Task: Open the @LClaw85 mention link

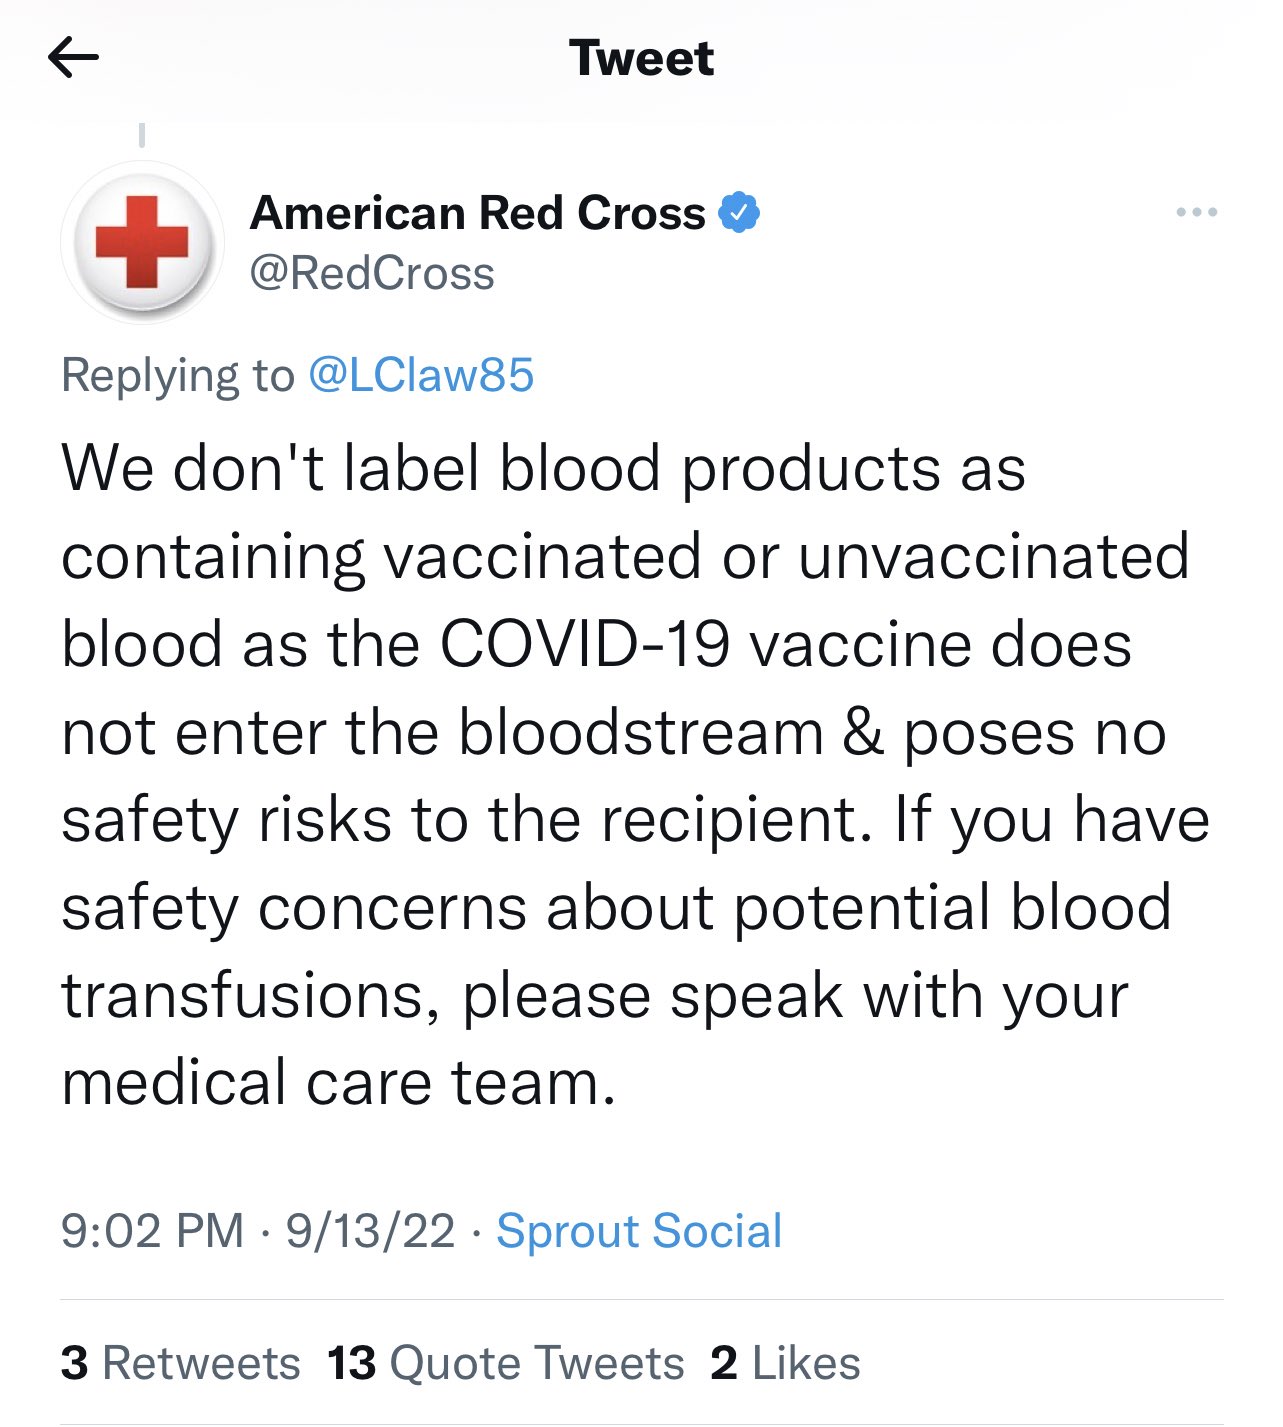Action: [421, 375]
